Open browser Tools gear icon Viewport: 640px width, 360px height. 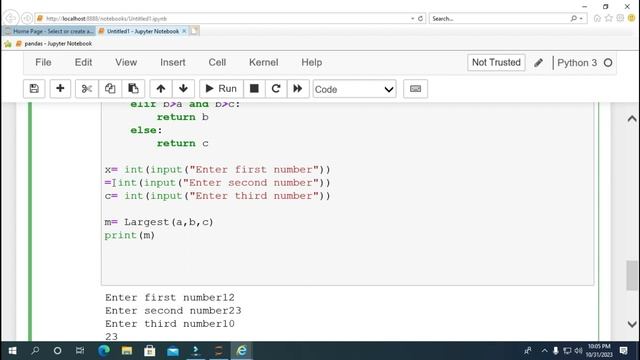(620, 18)
